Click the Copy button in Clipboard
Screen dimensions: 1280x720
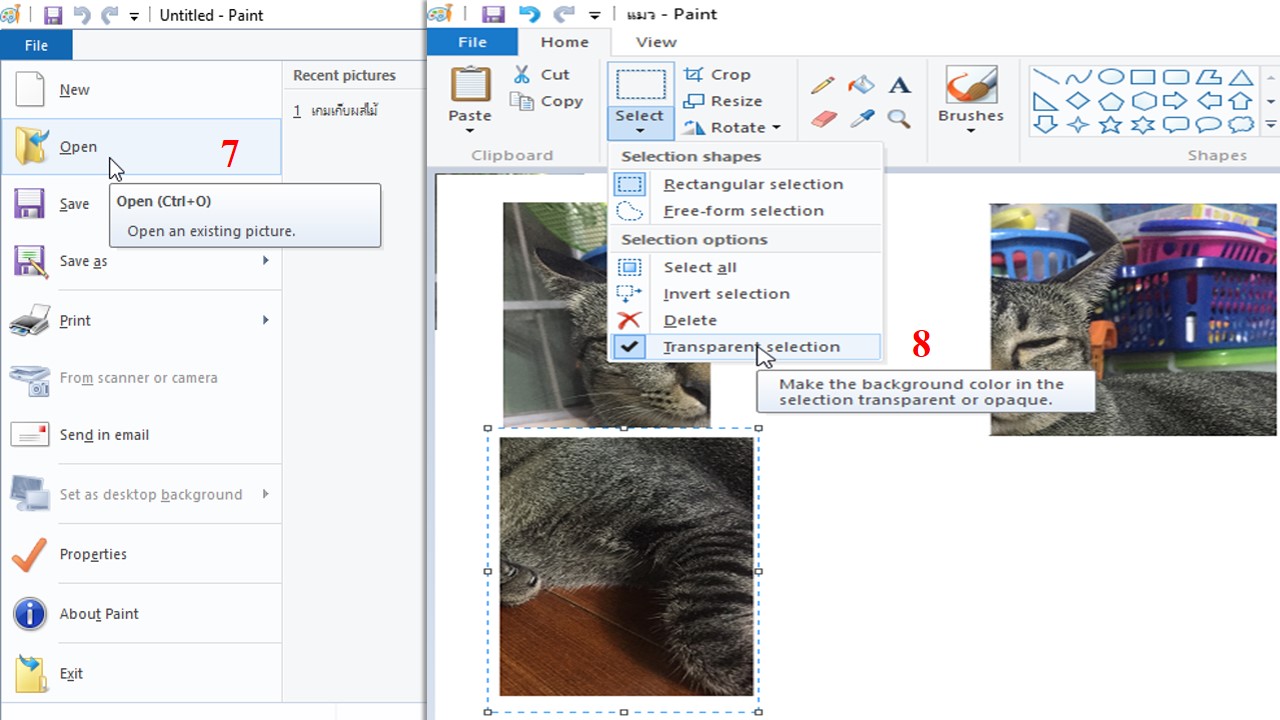pyautogui.click(x=547, y=101)
